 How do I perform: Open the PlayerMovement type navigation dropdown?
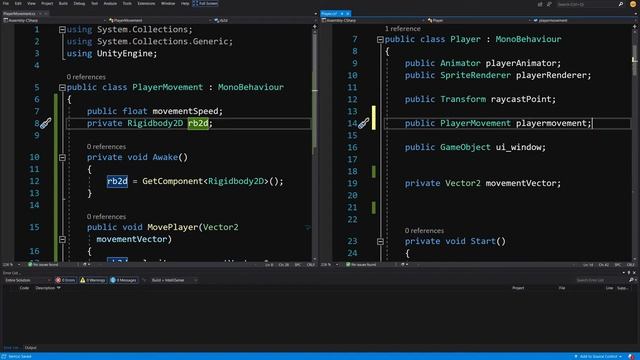pos(160,20)
